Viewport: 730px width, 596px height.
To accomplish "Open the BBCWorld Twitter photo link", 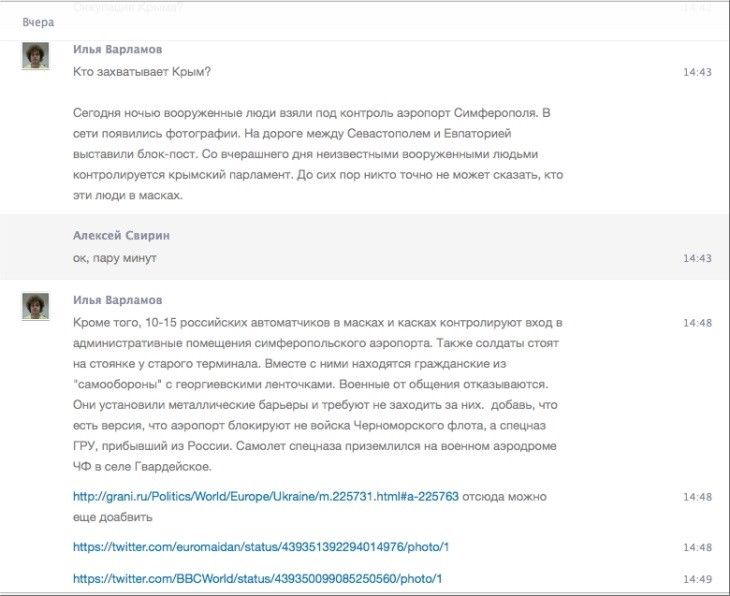I will (257, 579).
